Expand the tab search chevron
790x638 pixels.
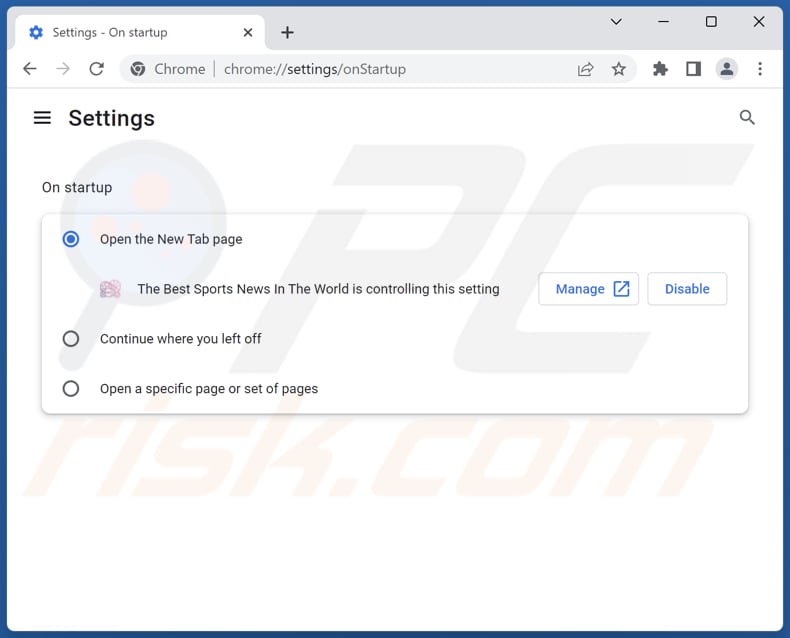tap(616, 22)
